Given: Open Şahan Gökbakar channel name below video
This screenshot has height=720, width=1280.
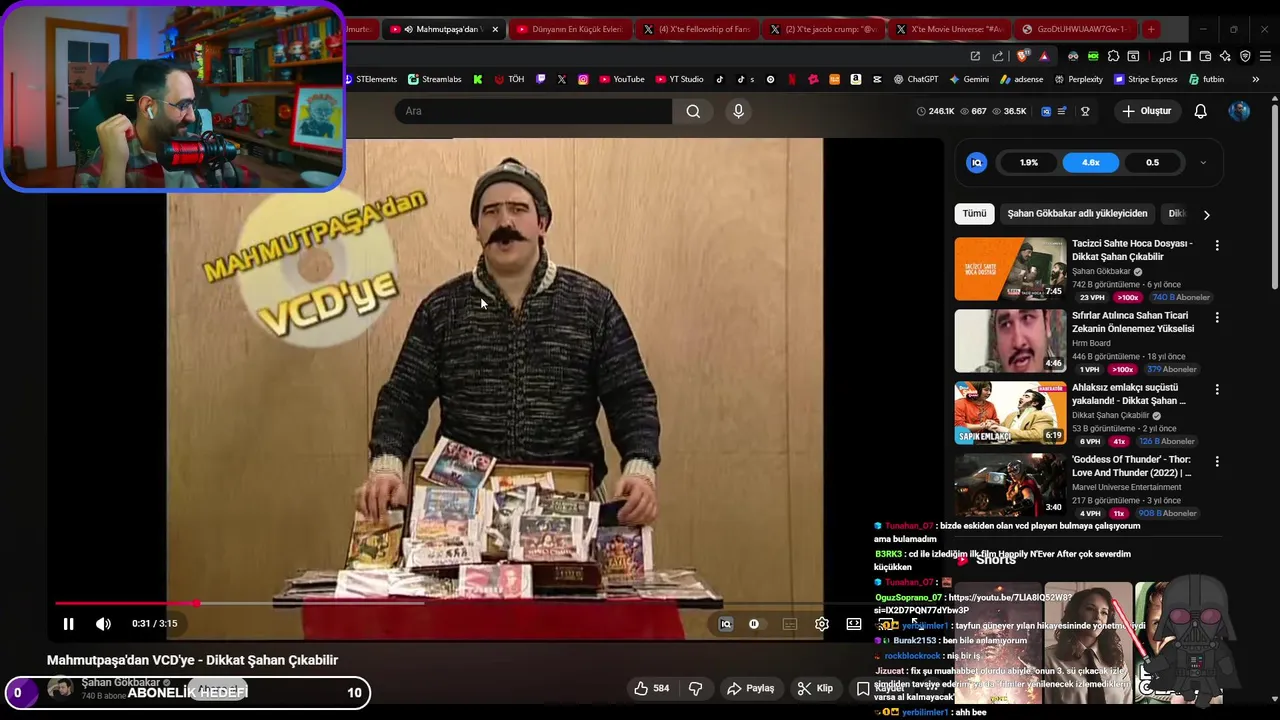Looking at the screenshot, I should [x=121, y=683].
